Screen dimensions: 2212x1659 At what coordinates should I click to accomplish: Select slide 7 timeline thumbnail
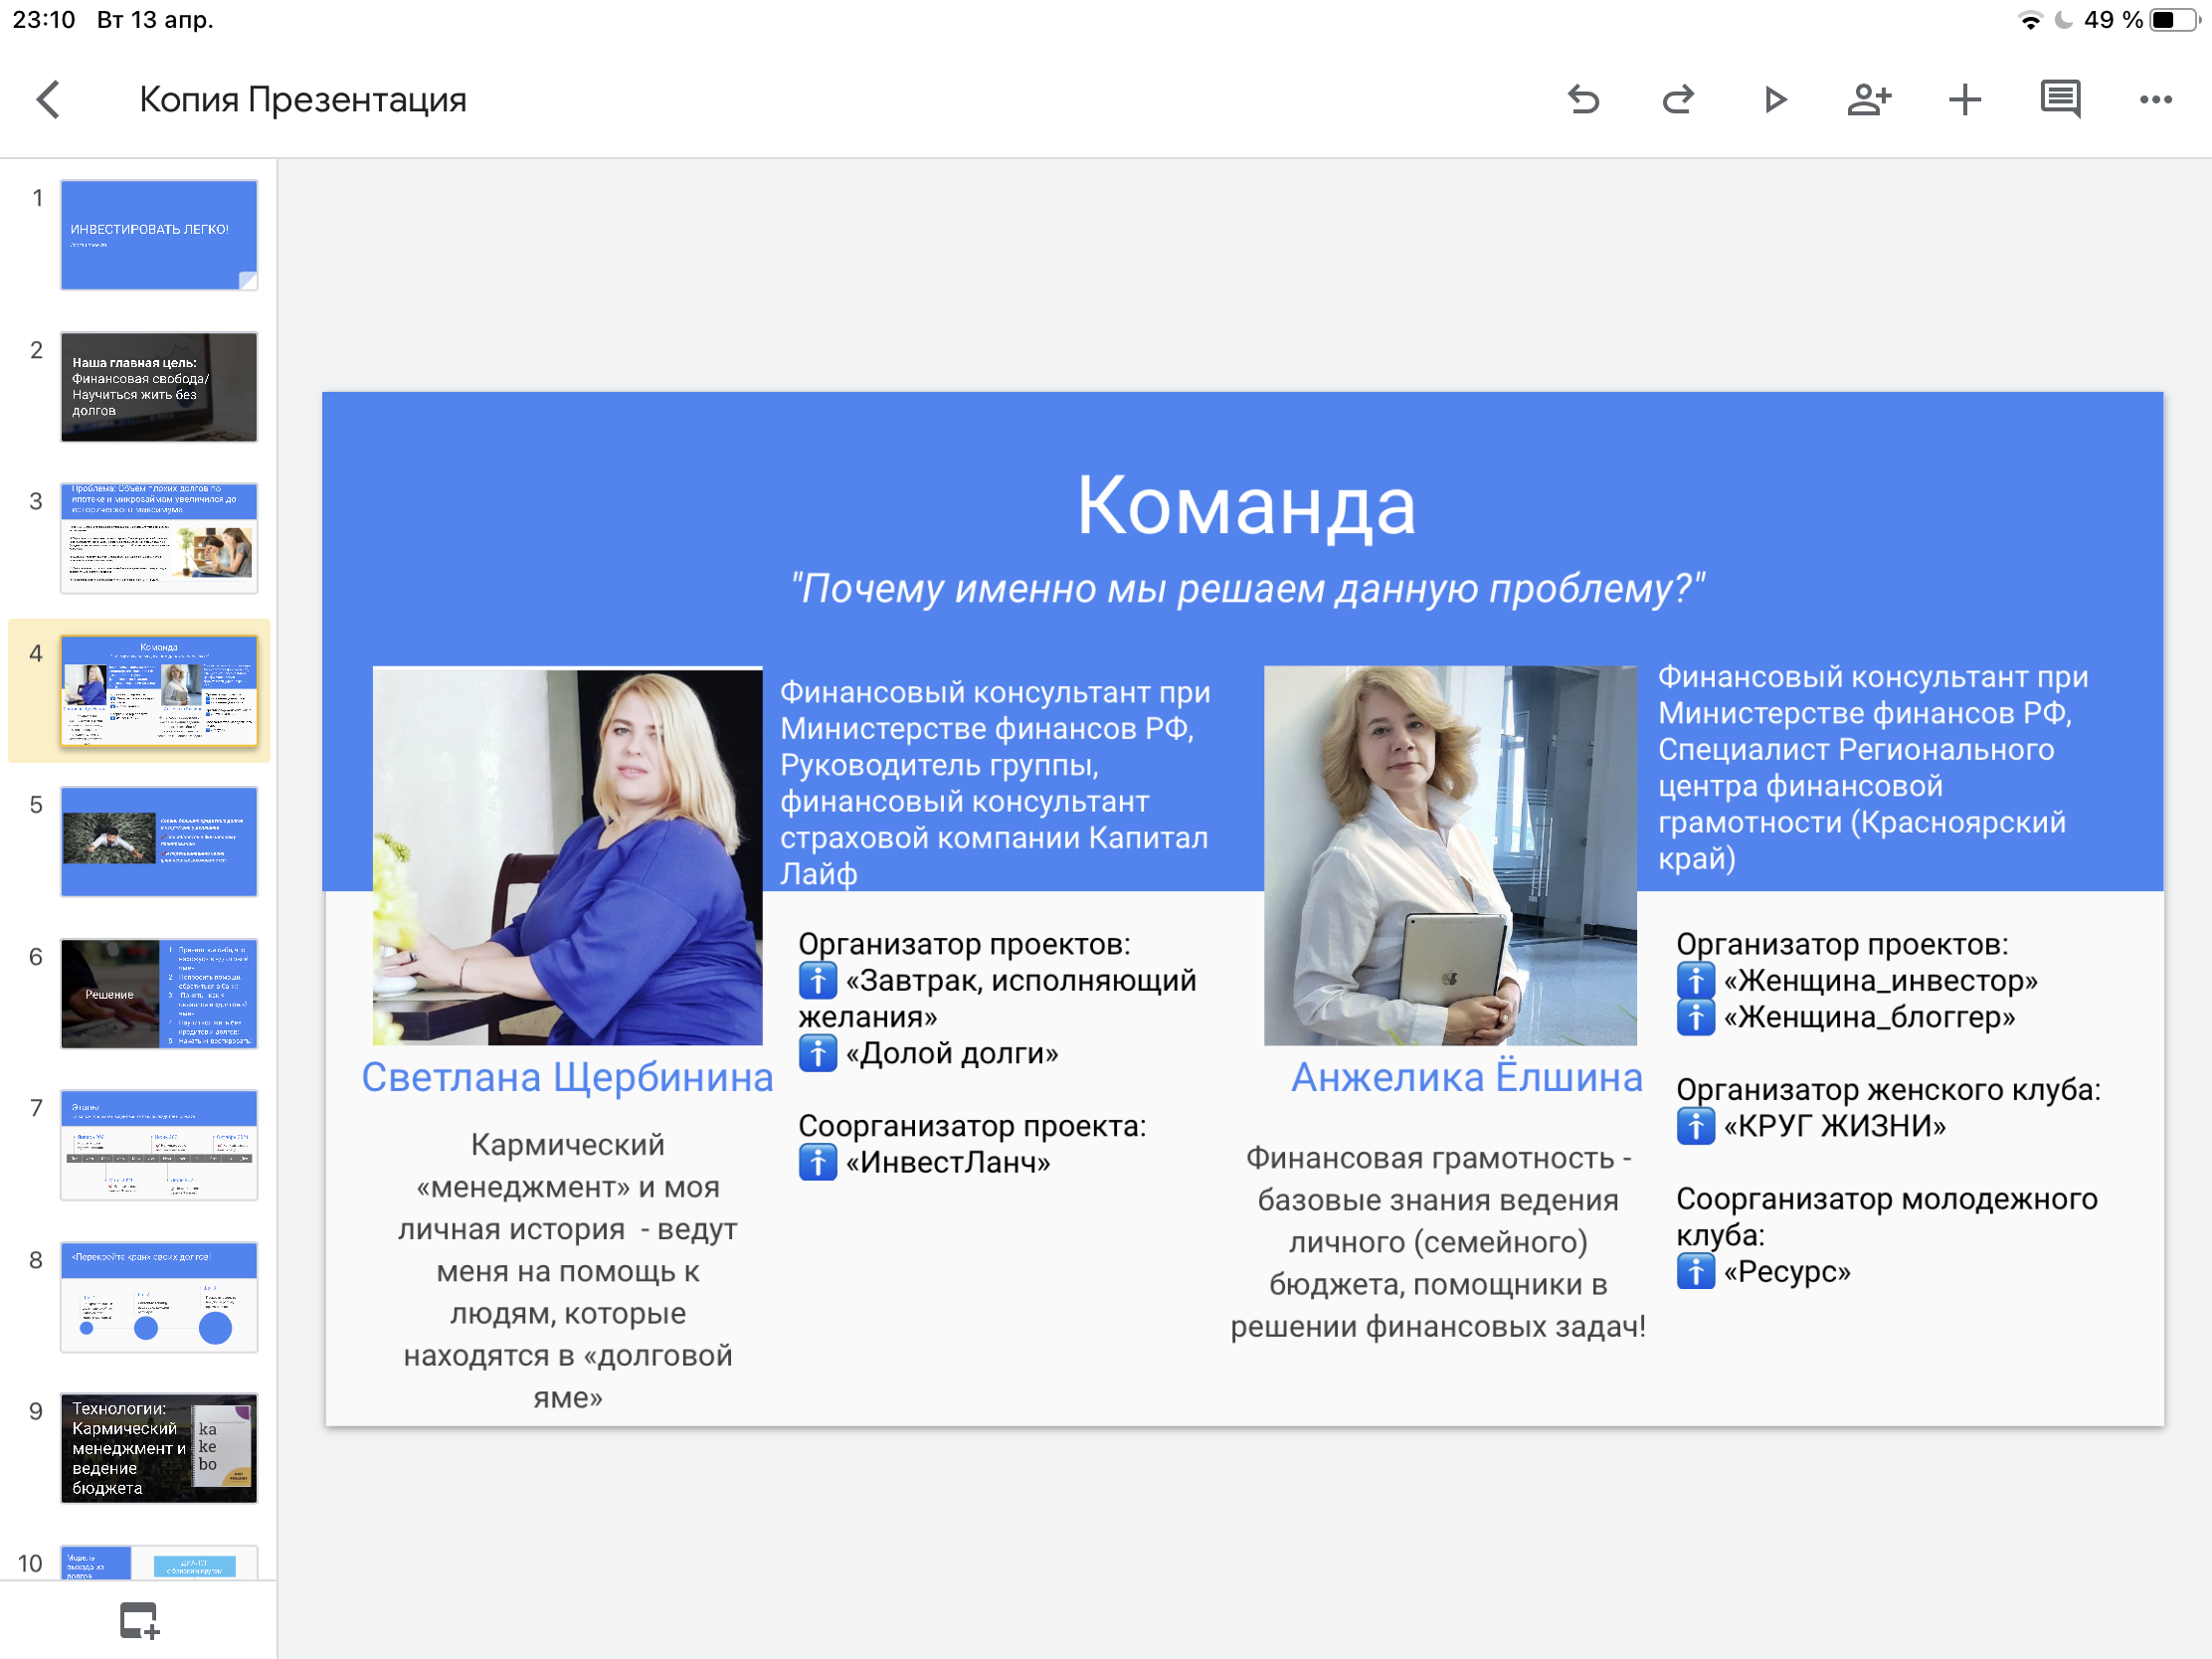[159, 1145]
